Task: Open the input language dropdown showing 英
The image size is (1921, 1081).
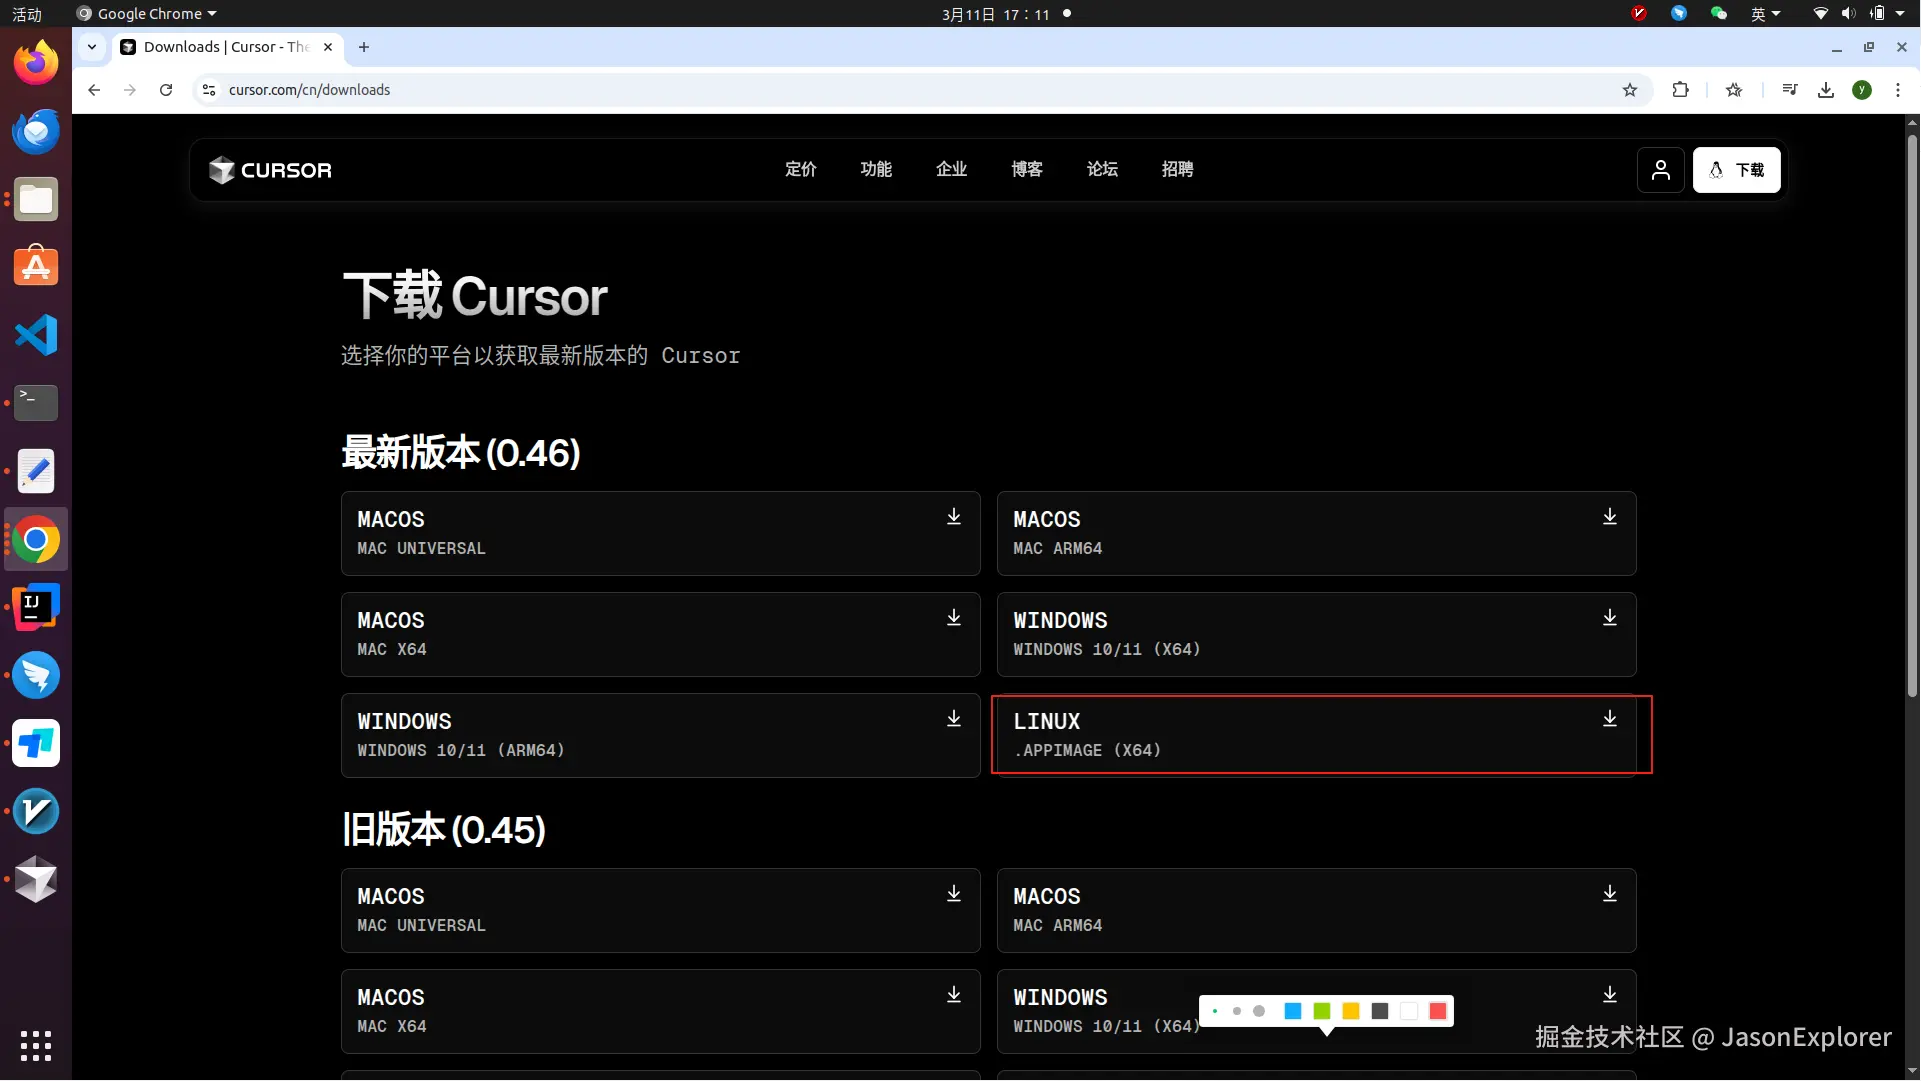Action: 1765,14
